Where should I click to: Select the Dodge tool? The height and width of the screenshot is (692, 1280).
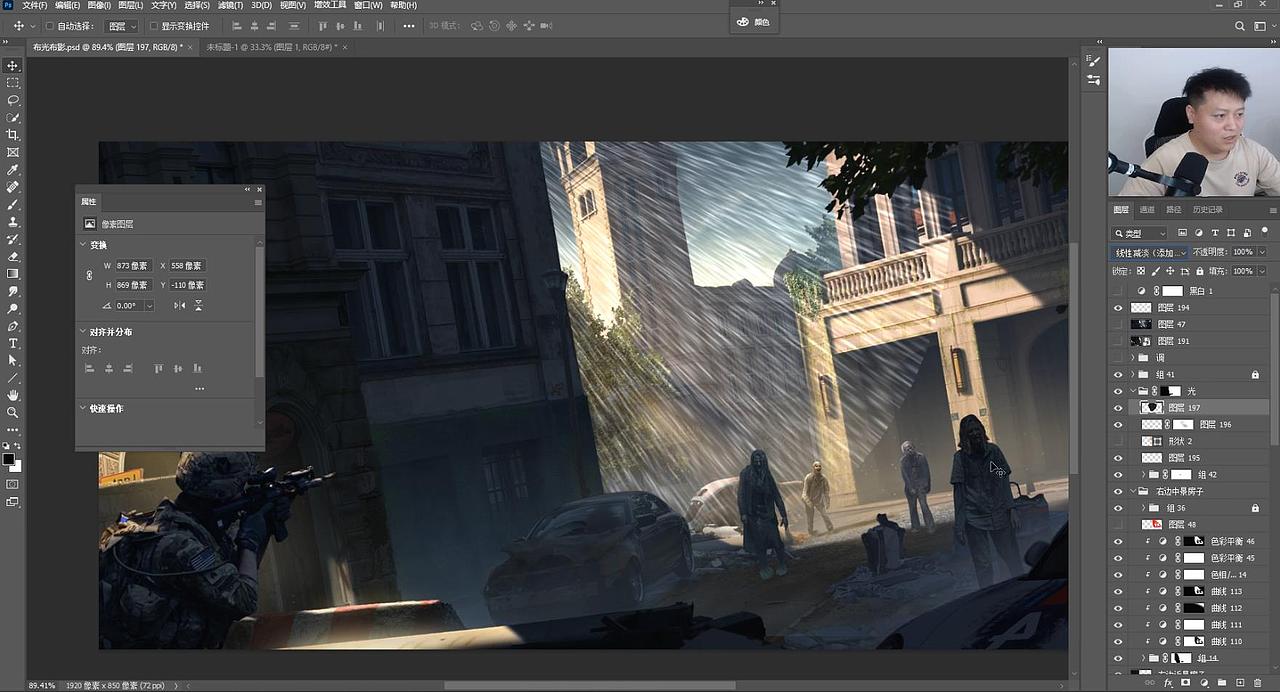13,308
